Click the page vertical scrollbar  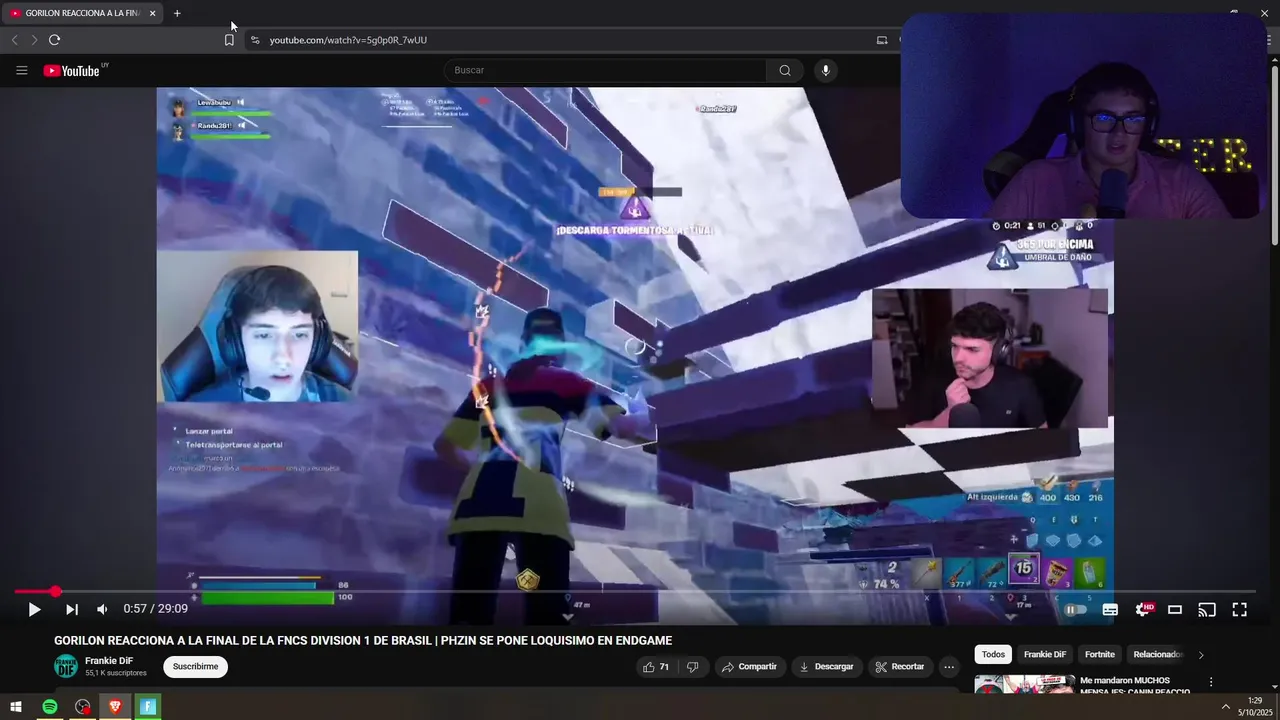1274,155
